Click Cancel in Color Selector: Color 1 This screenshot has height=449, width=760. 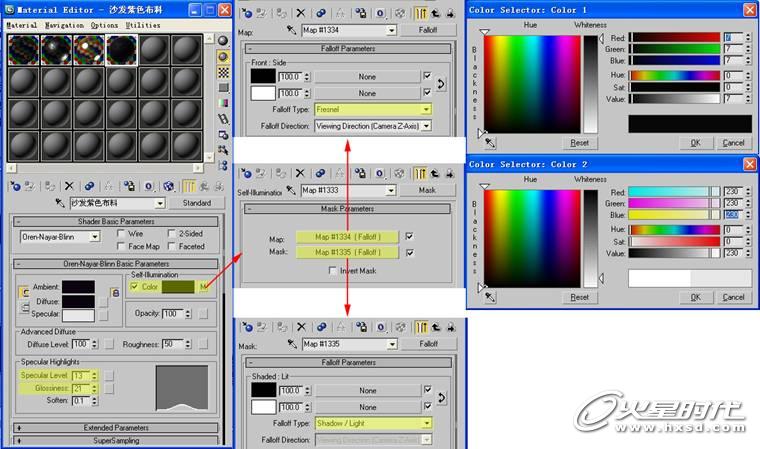click(x=733, y=143)
